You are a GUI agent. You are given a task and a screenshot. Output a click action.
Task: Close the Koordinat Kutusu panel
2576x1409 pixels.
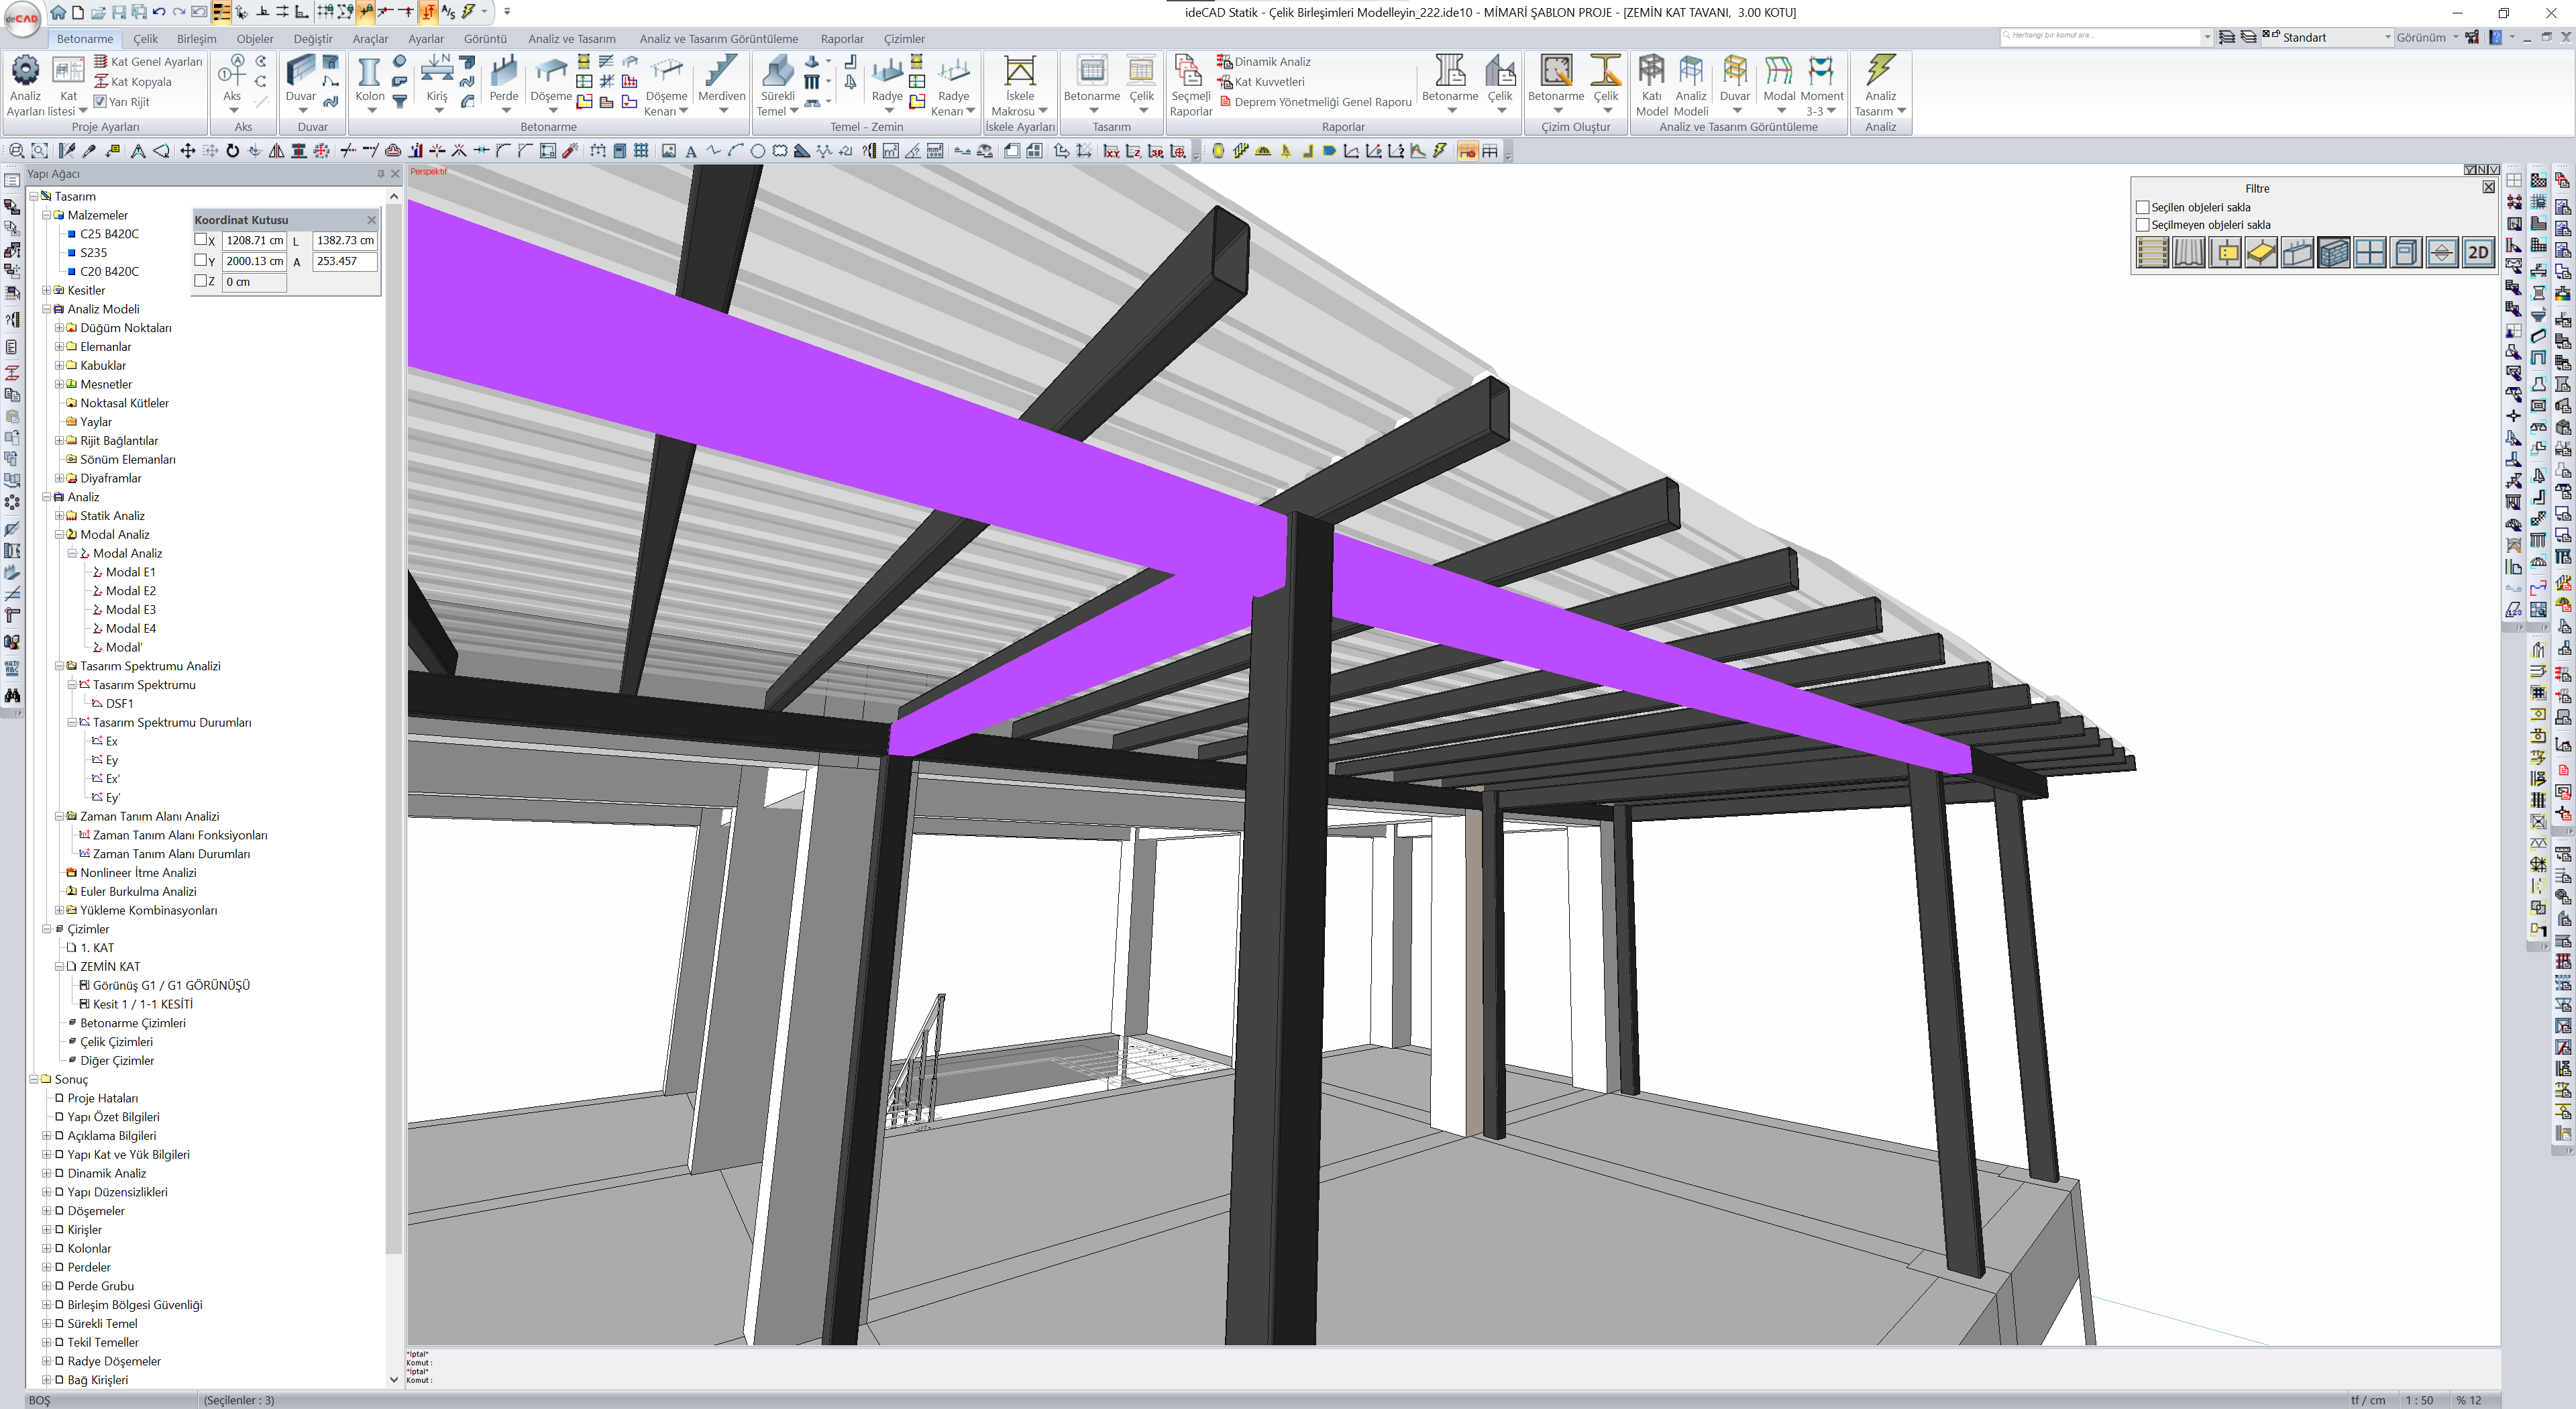371,220
